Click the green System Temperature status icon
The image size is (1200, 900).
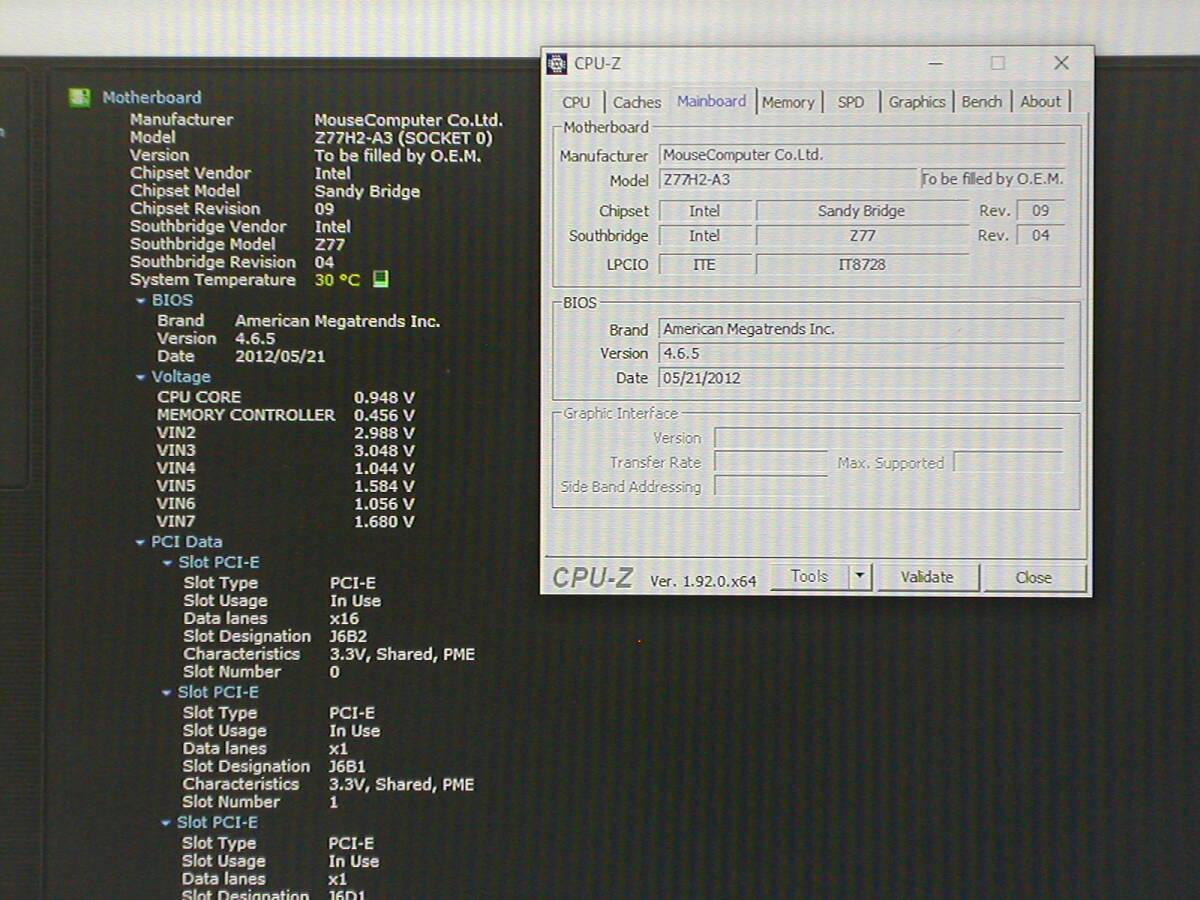[x=380, y=279]
